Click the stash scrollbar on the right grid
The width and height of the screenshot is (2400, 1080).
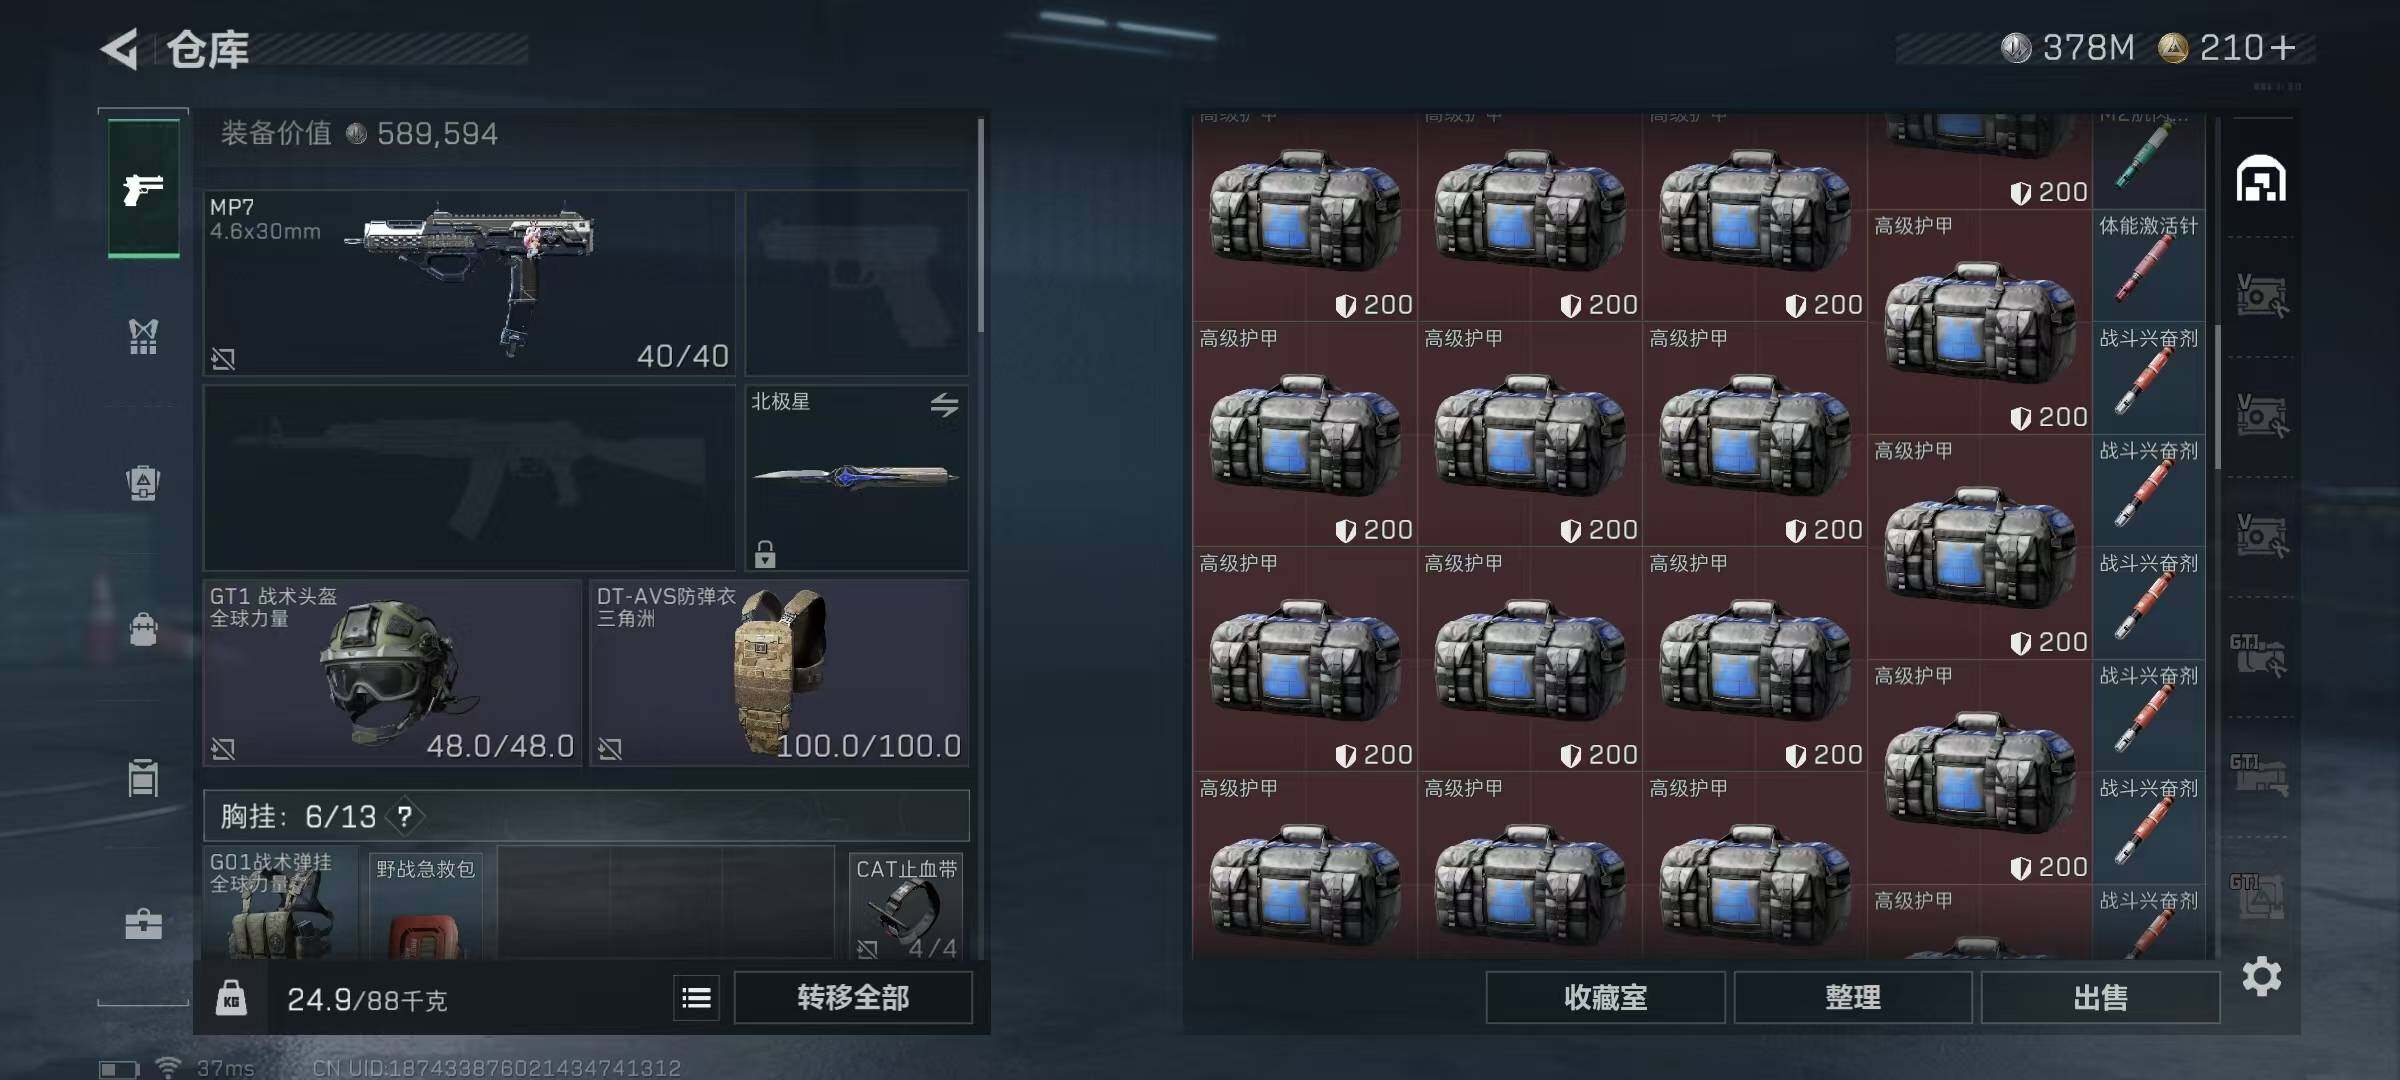pos(2217,397)
